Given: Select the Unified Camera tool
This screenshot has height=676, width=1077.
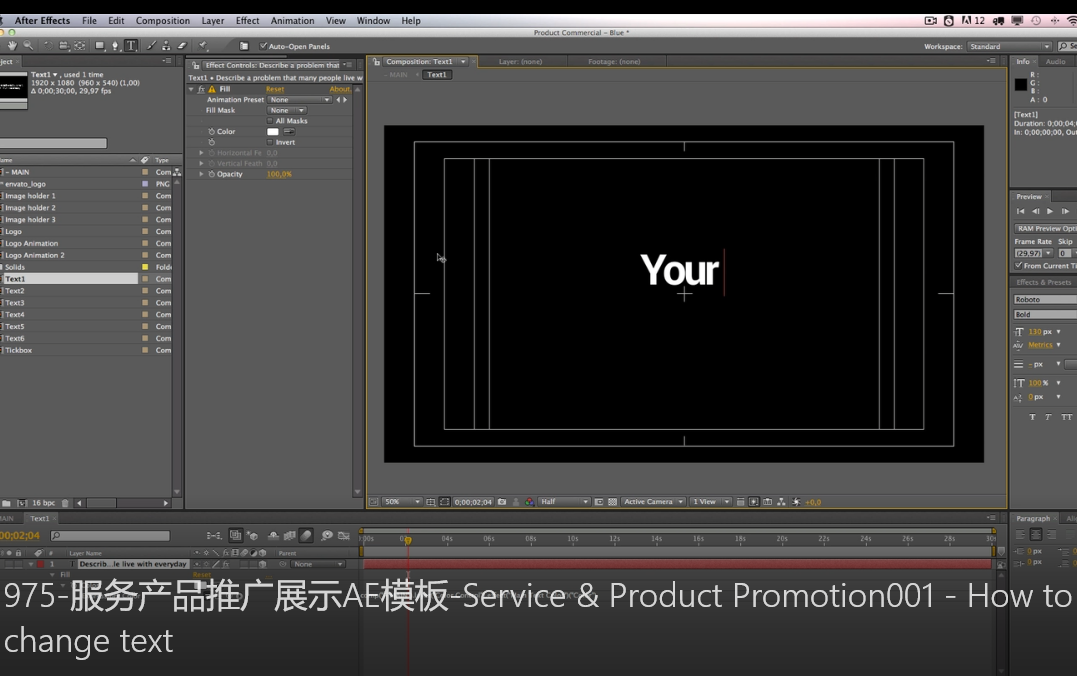Looking at the screenshot, I should [x=64, y=45].
